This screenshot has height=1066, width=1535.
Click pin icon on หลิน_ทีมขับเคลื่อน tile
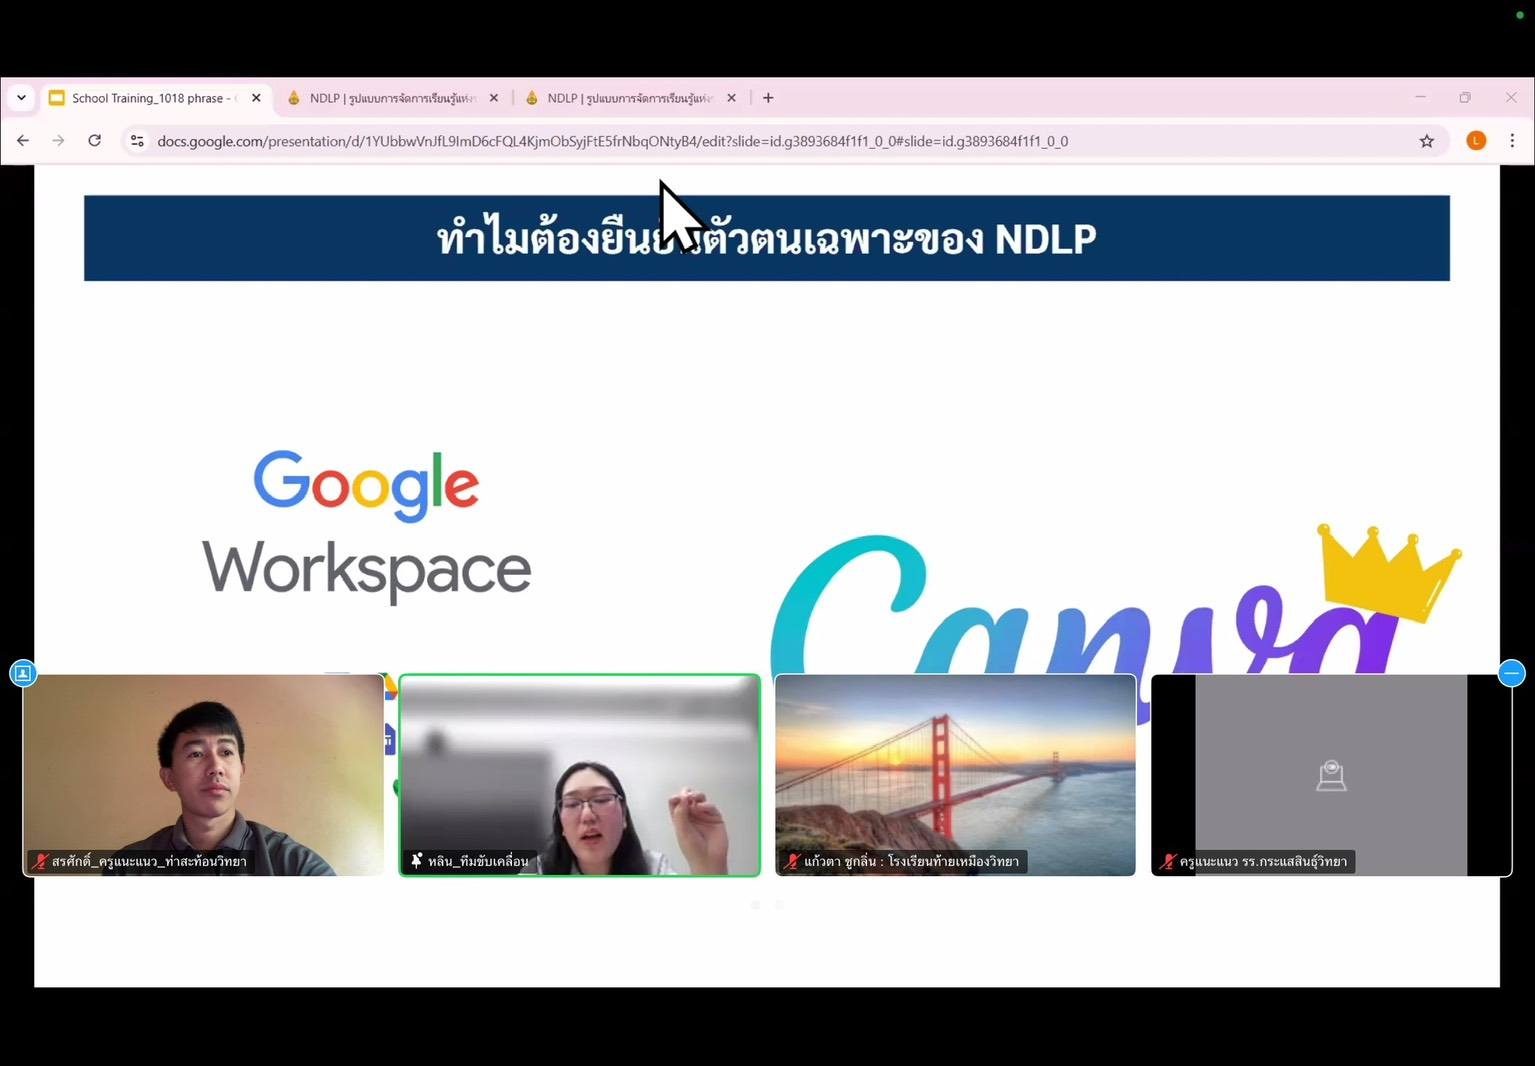416,861
